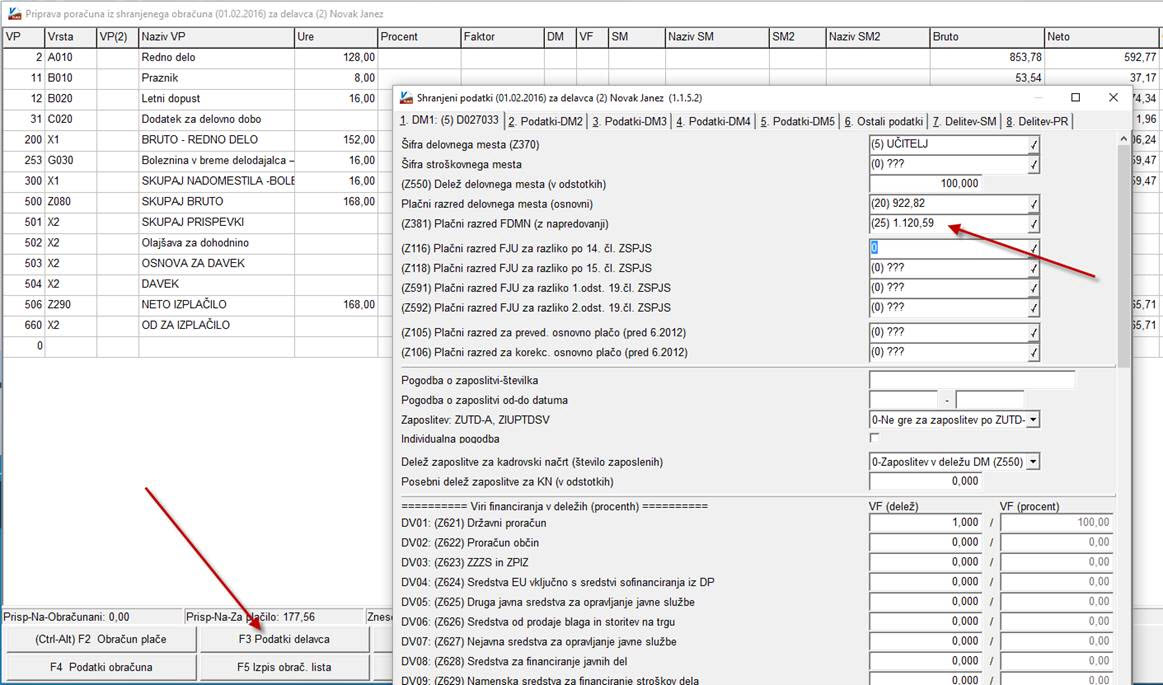1163x685 pixels.
Task: Click the Vrsta column header
Action: point(70,36)
